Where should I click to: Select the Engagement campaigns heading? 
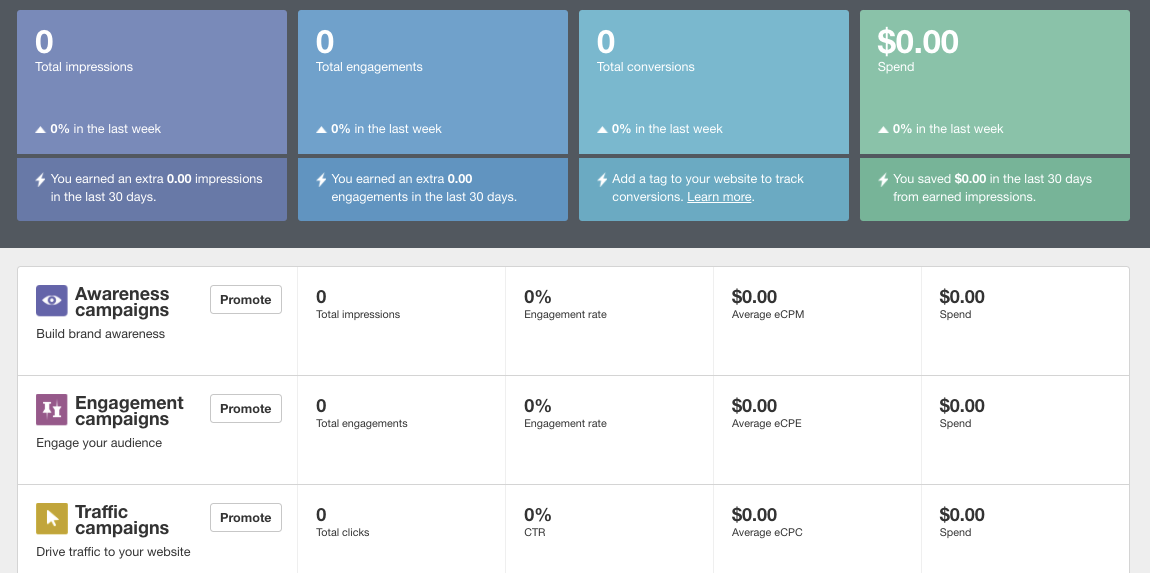coord(129,411)
